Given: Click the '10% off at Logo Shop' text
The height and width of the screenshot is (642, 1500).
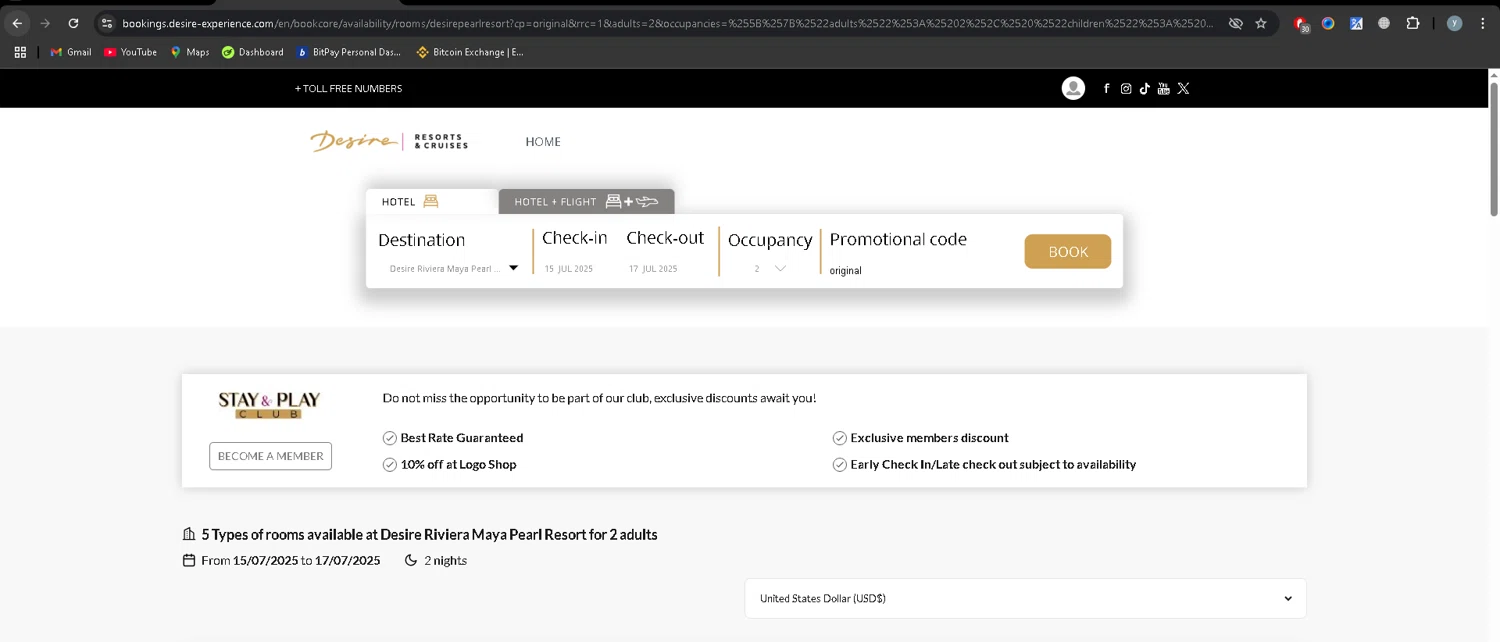Looking at the screenshot, I should coord(458,464).
